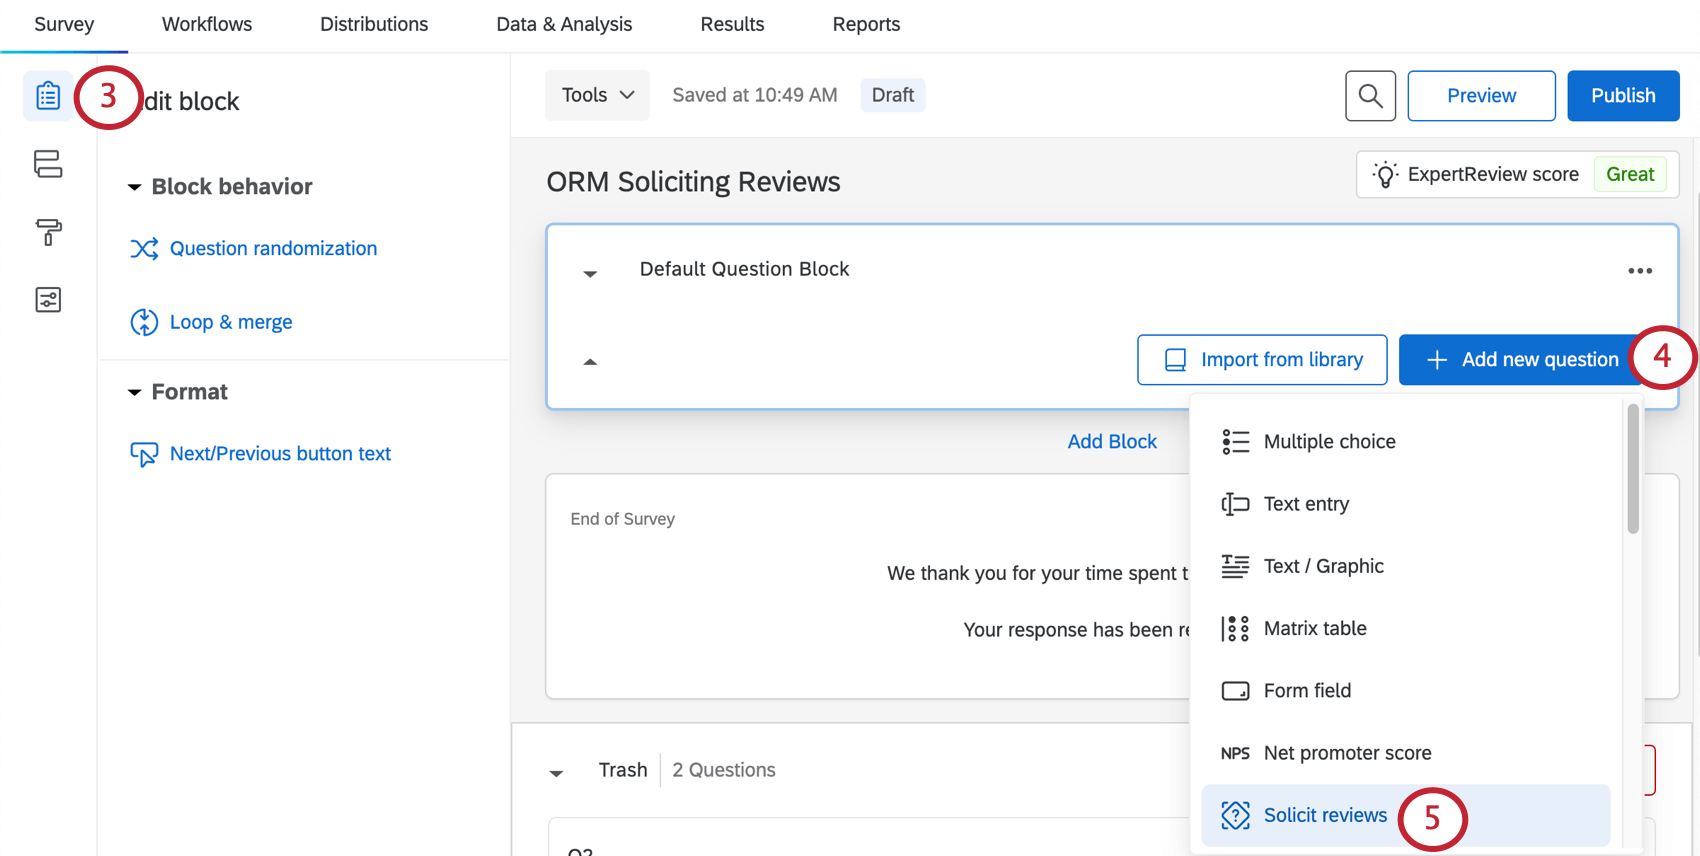Viewport: 1700px width, 856px height.
Task: Open Survey options sidebar icon
Action: point(48,300)
